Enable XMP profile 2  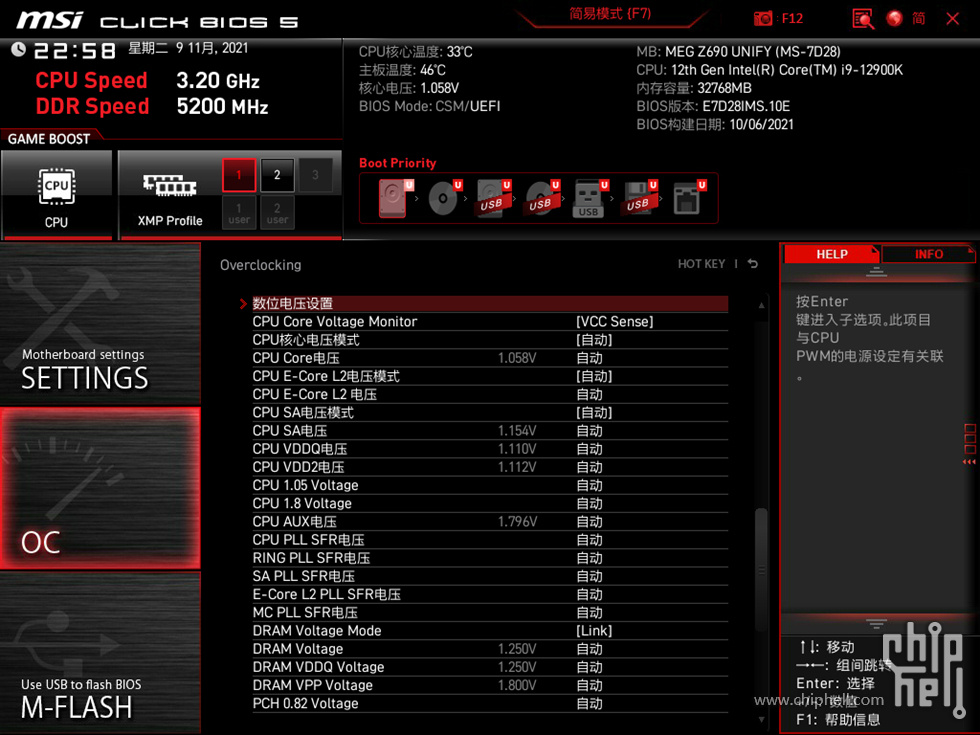277,175
